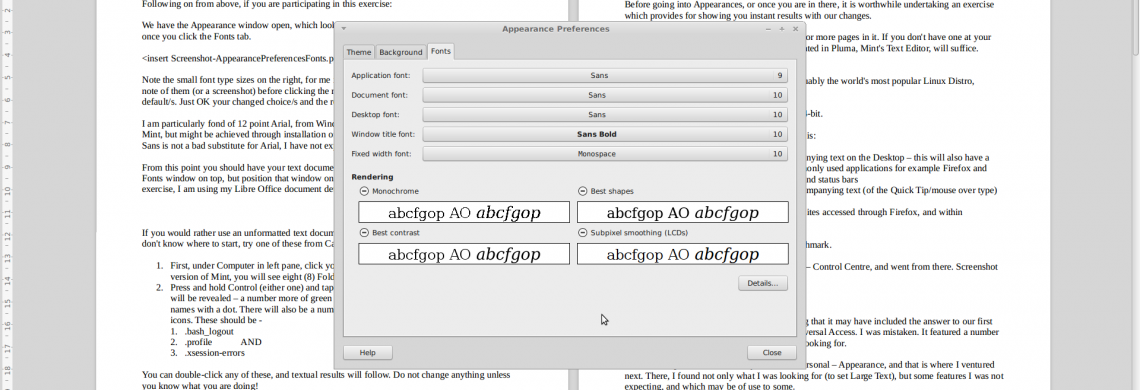This screenshot has height=390, width=1140.
Task: Open Fixed width font chooser (Monospace)
Action: tap(605, 154)
